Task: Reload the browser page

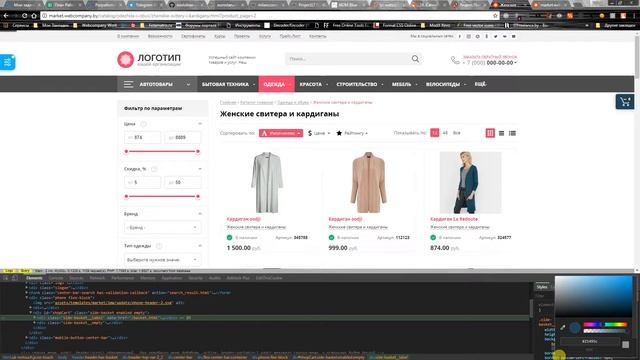Action: click(x=24, y=16)
